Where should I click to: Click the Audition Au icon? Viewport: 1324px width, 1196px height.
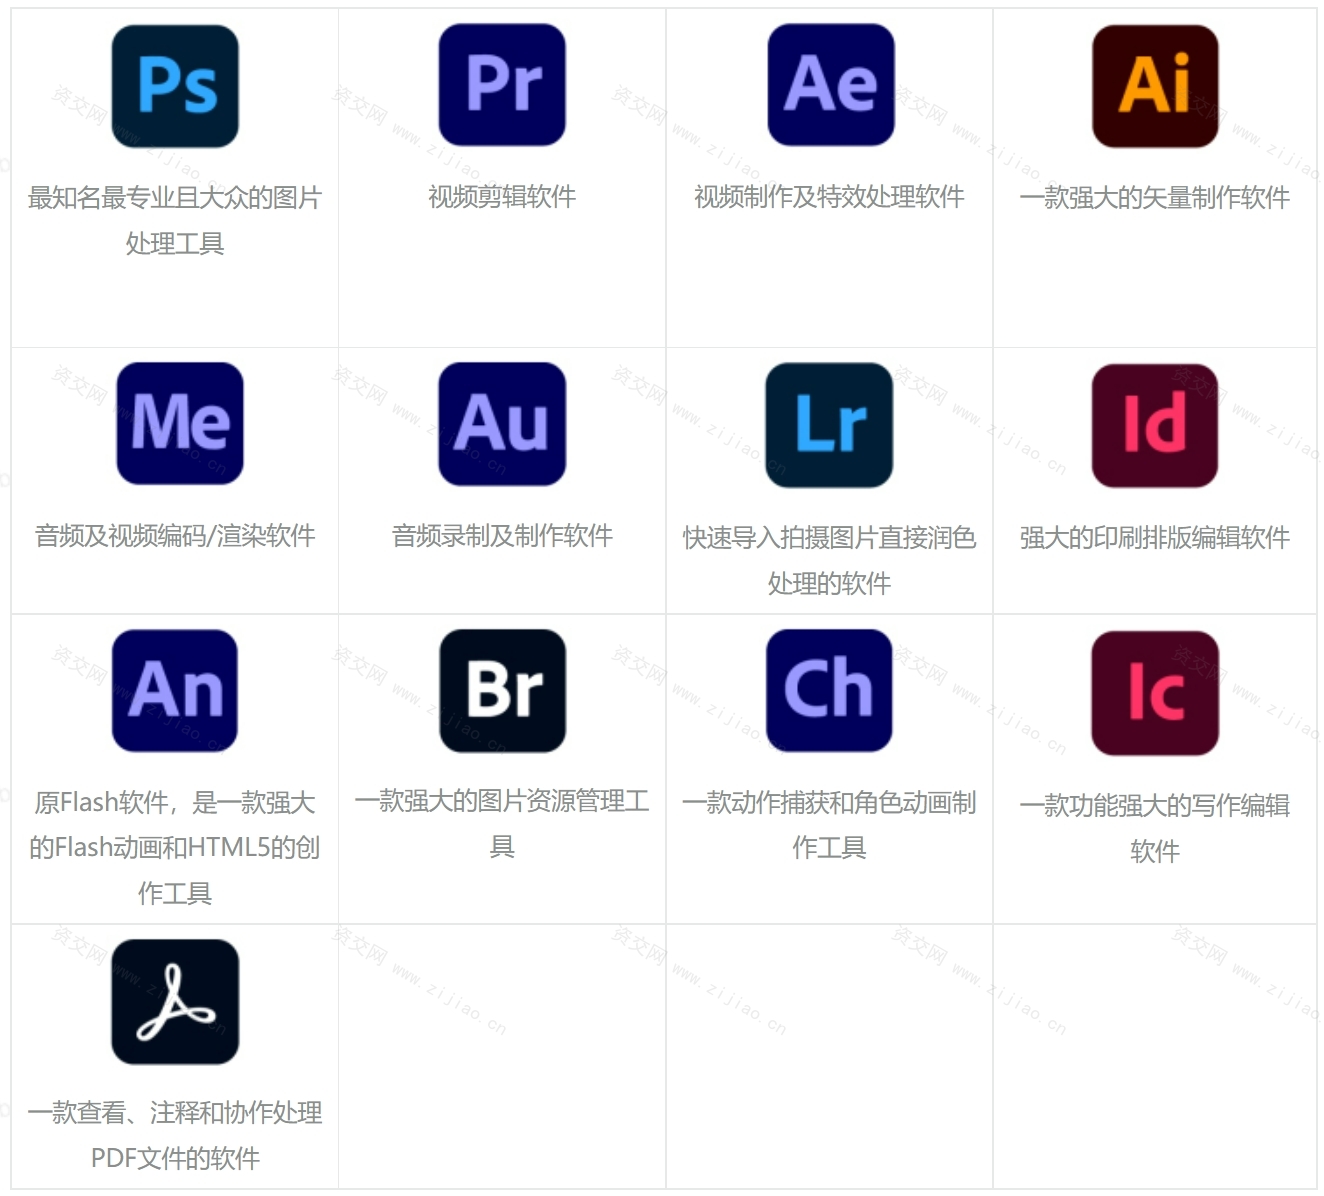click(502, 424)
